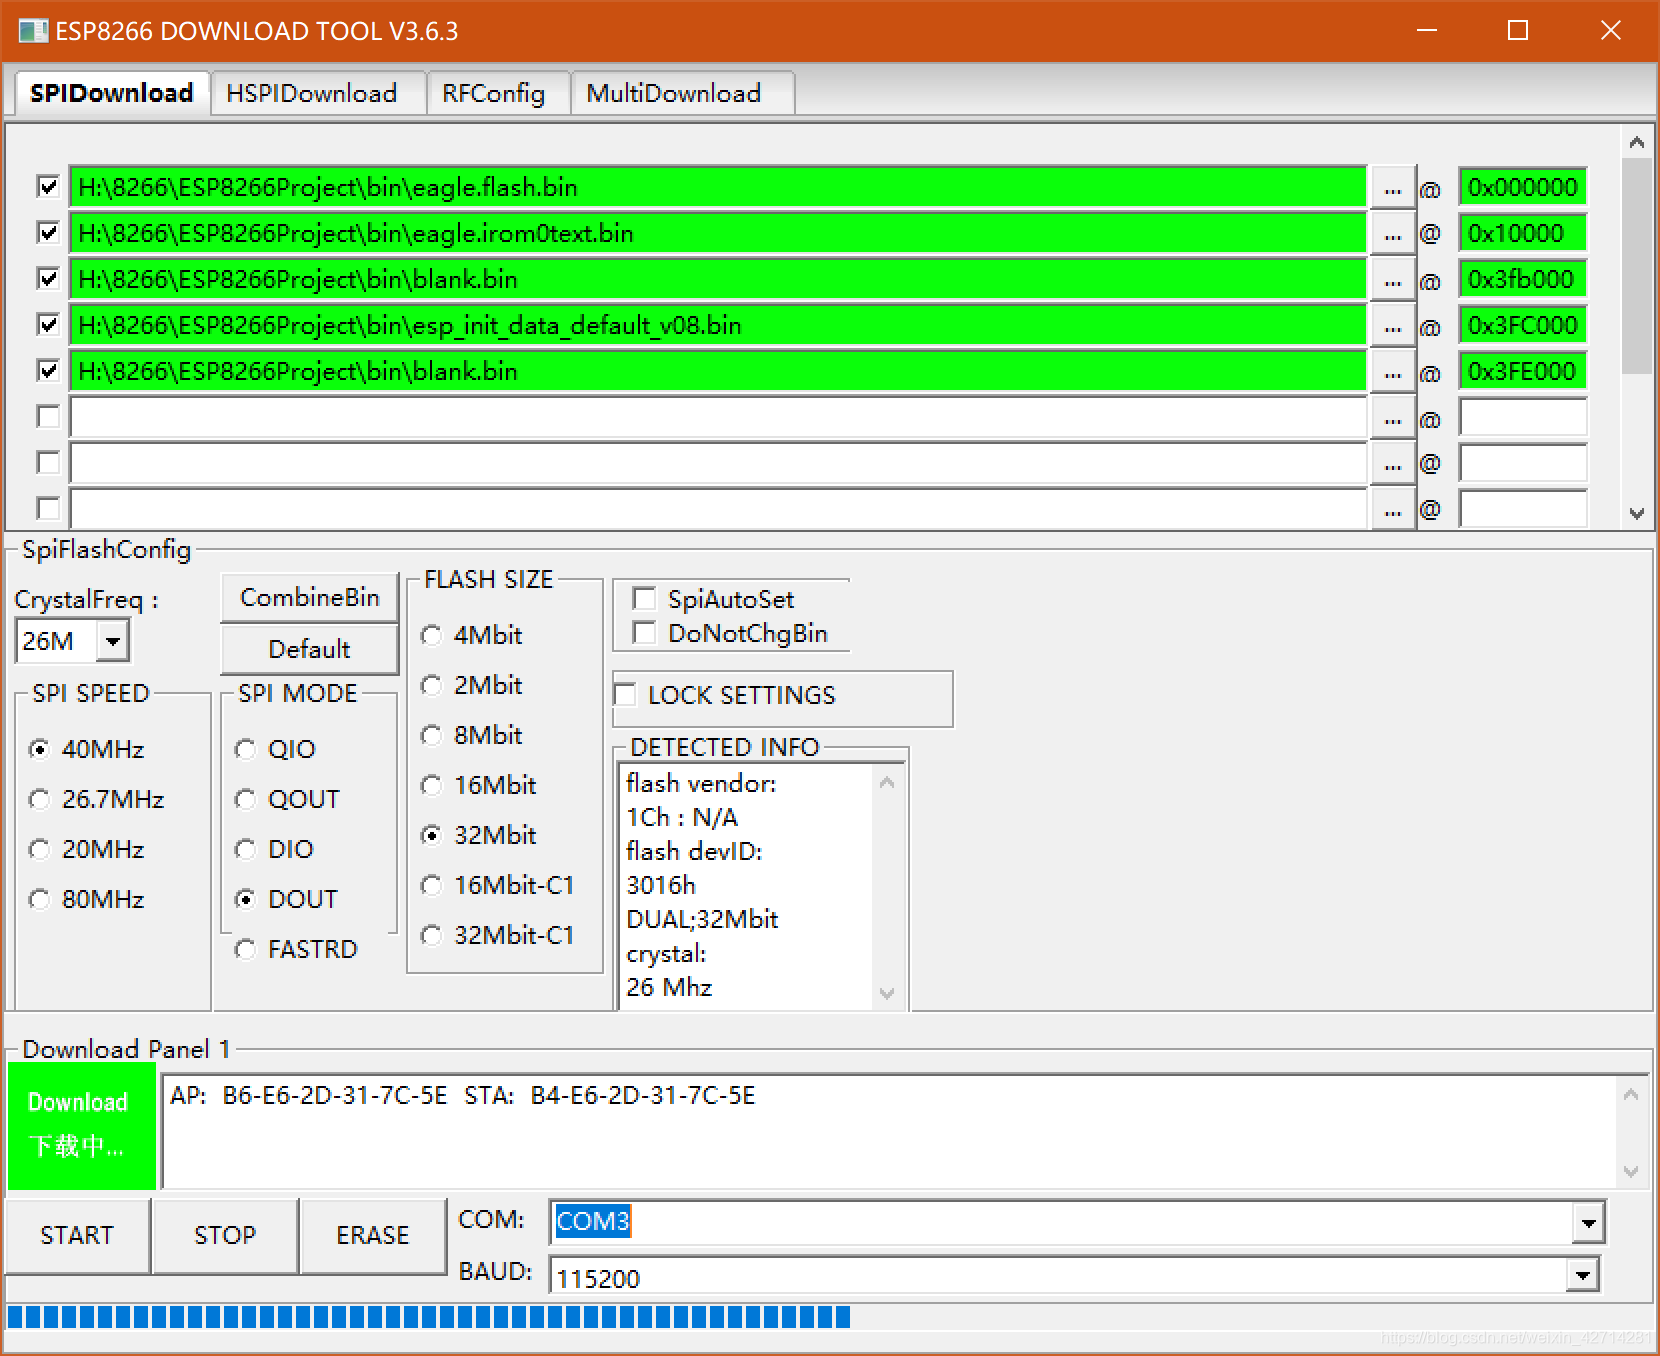
Task: Uncheck the eagle.flash.bin download entry
Action: click(x=47, y=186)
